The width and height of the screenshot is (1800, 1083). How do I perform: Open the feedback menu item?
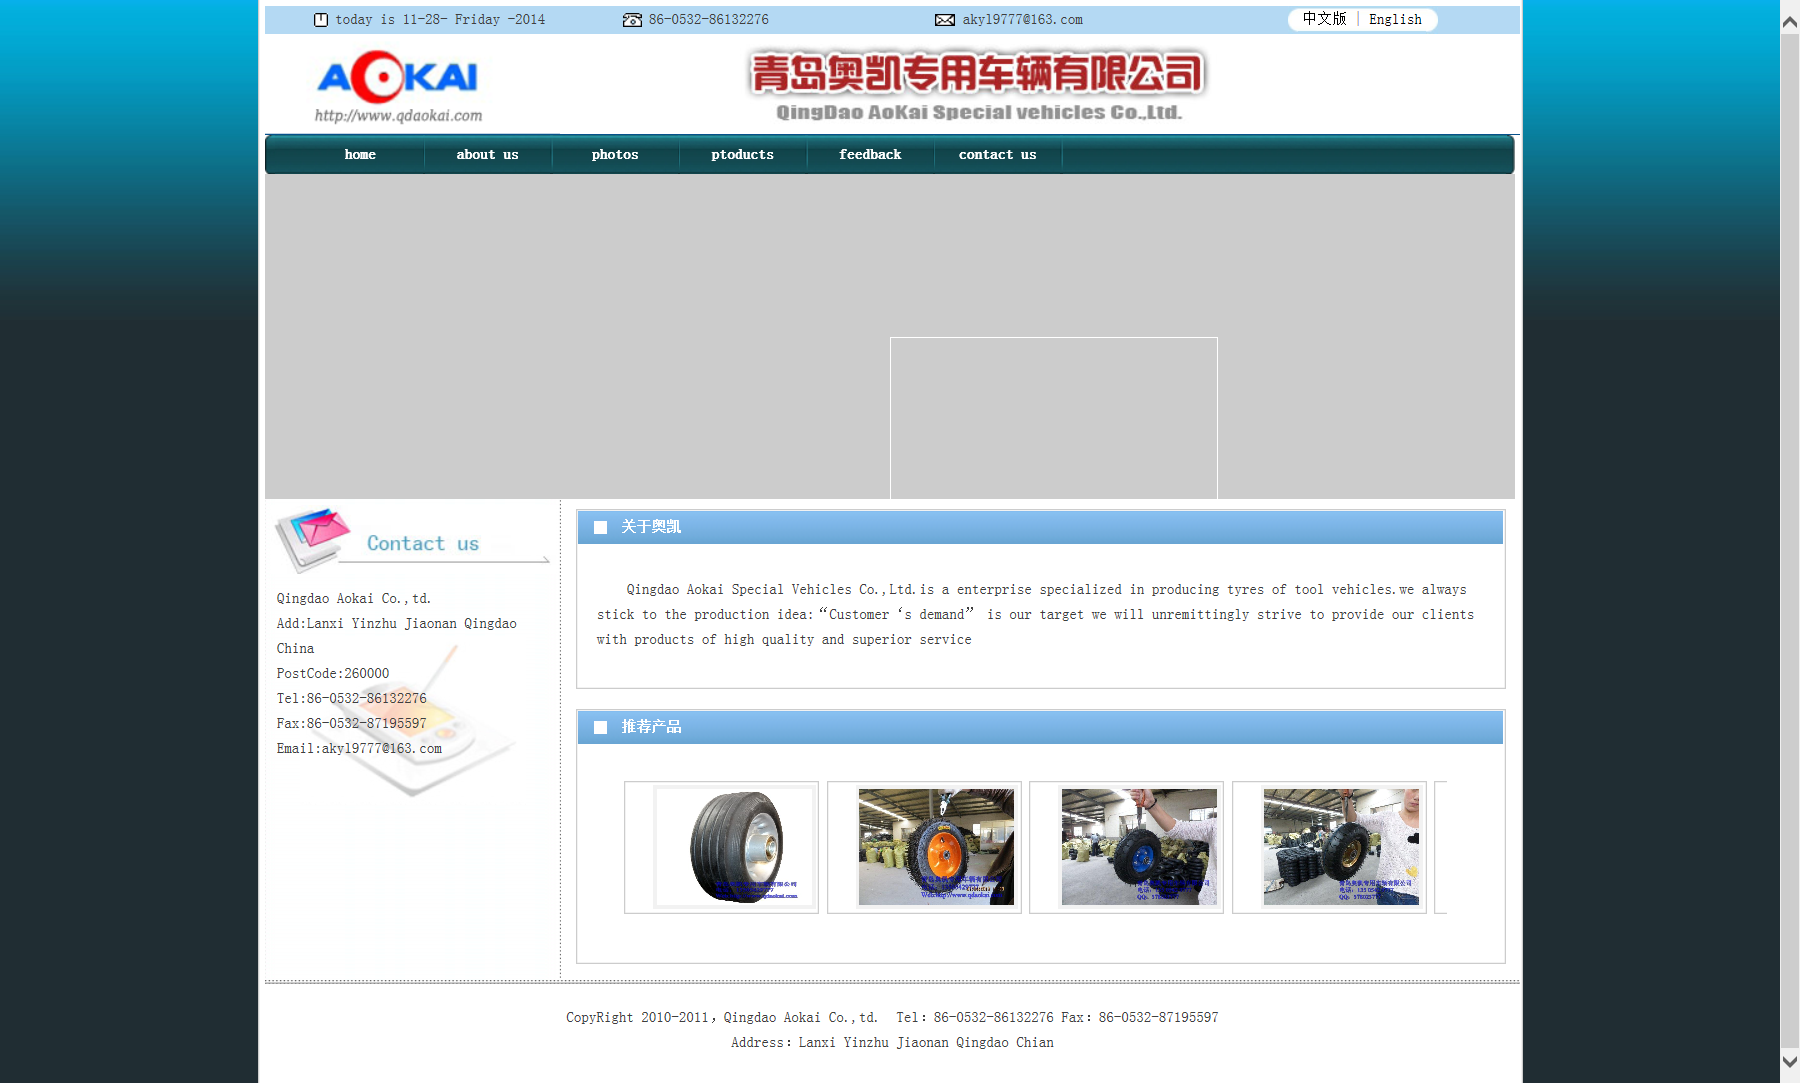(x=870, y=154)
